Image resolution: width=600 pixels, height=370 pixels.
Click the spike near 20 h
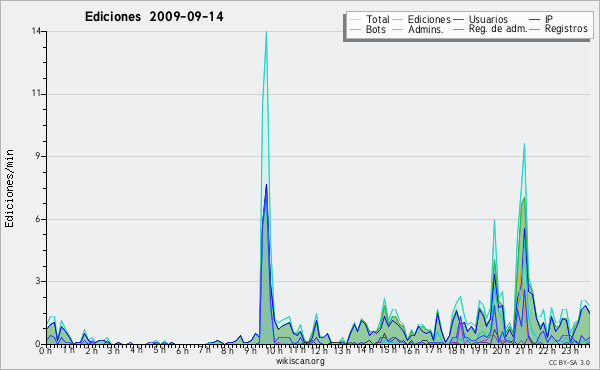click(494, 220)
